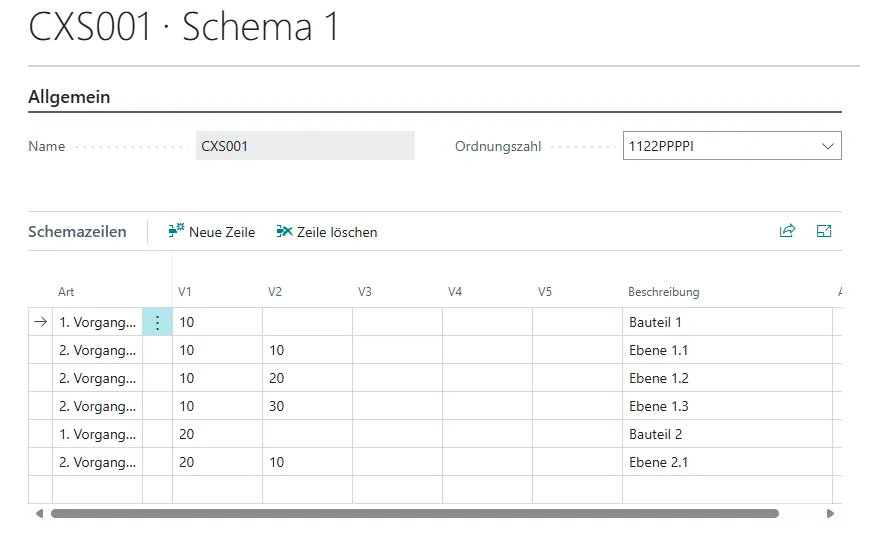Click Neue Zeile to add a row
Screen dimensions: 872x552
(222, 232)
